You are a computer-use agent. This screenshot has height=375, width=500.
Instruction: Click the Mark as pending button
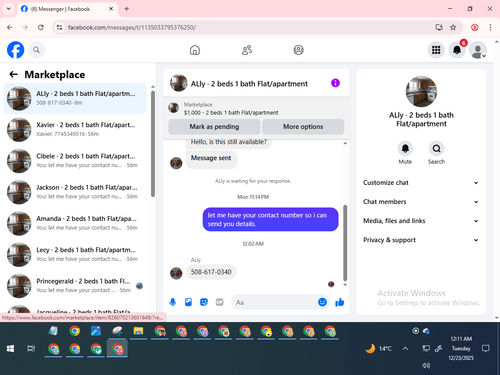(x=214, y=127)
